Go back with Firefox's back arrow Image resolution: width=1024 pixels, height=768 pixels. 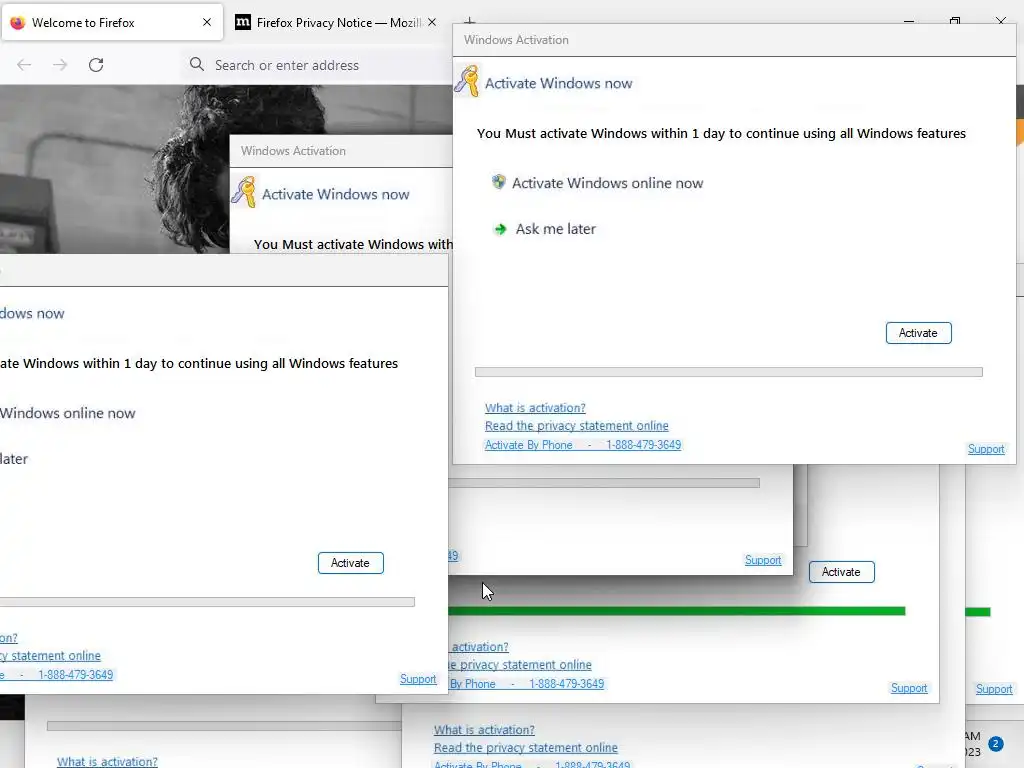point(24,65)
